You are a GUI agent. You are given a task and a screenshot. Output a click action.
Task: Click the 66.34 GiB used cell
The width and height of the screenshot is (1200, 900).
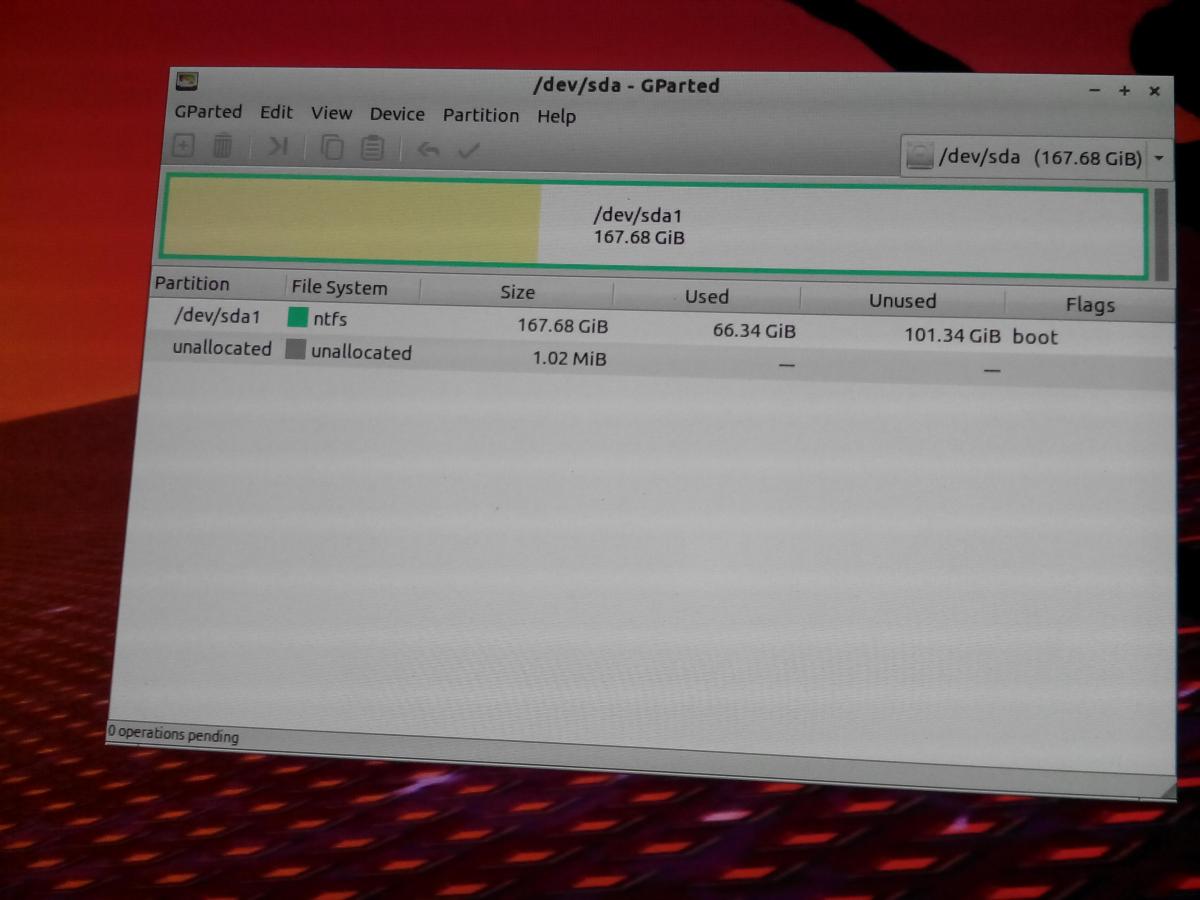[x=754, y=330]
